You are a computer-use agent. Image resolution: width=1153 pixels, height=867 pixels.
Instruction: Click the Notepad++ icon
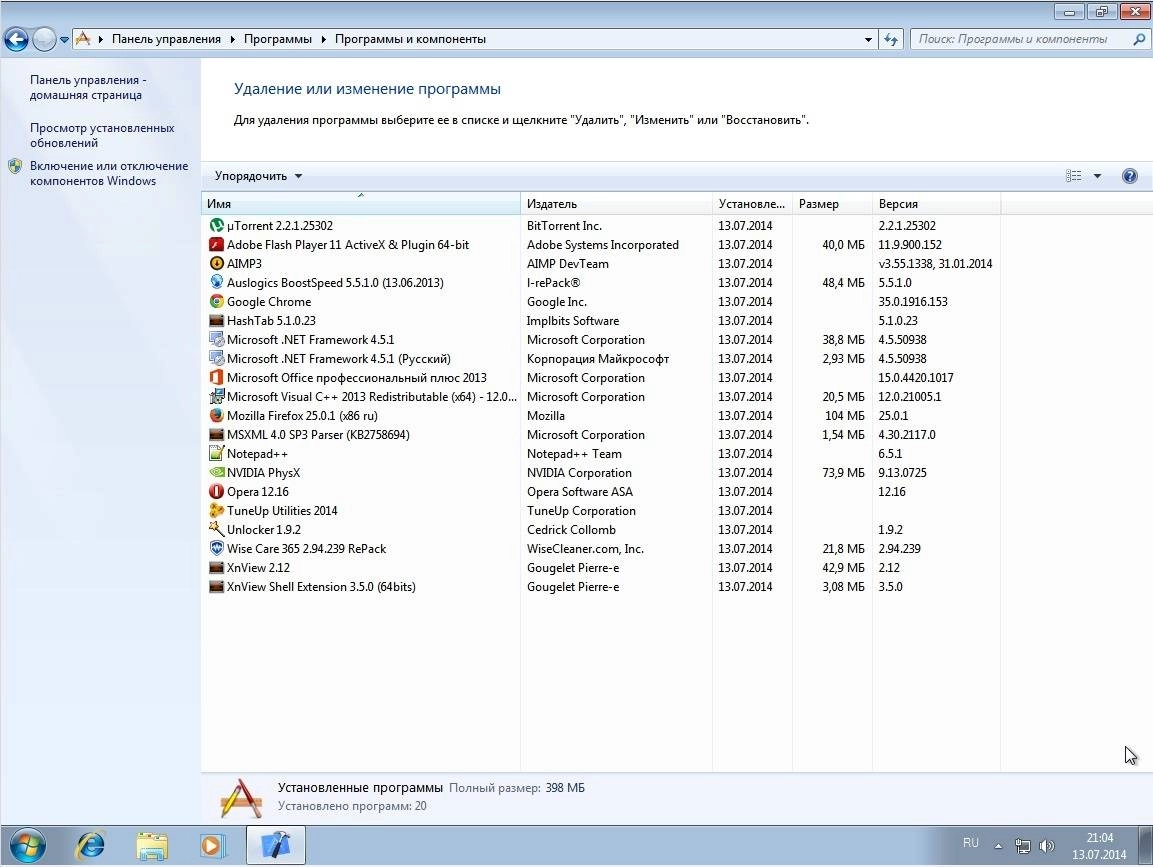coord(216,454)
